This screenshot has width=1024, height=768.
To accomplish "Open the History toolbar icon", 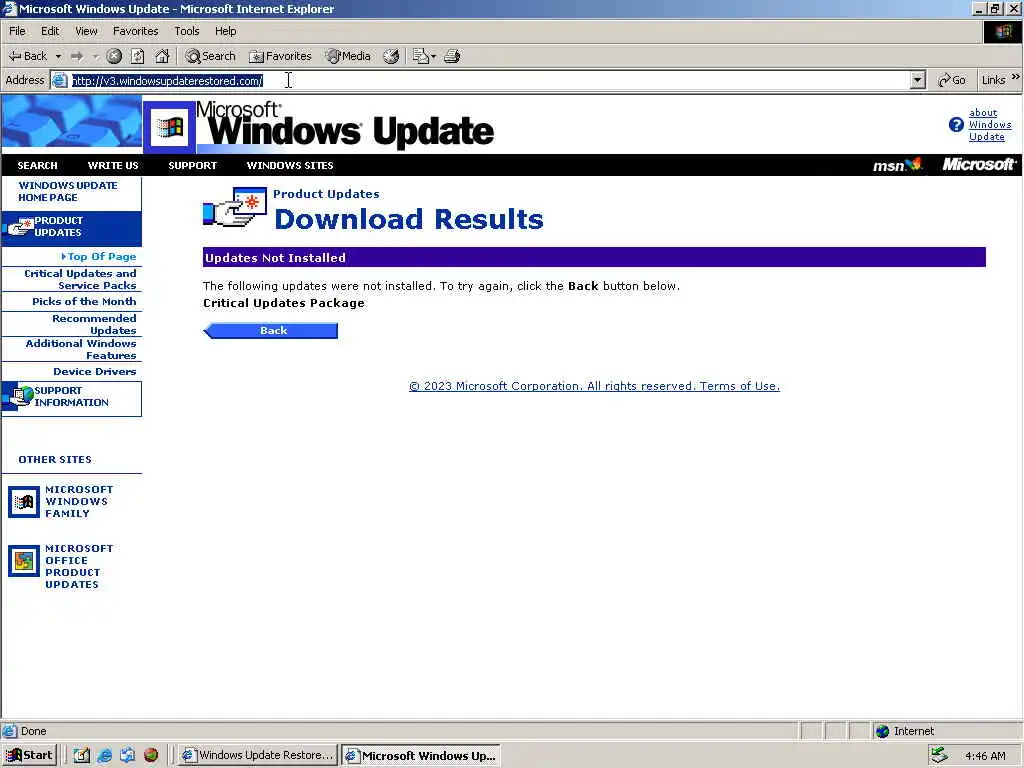I will (391, 56).
